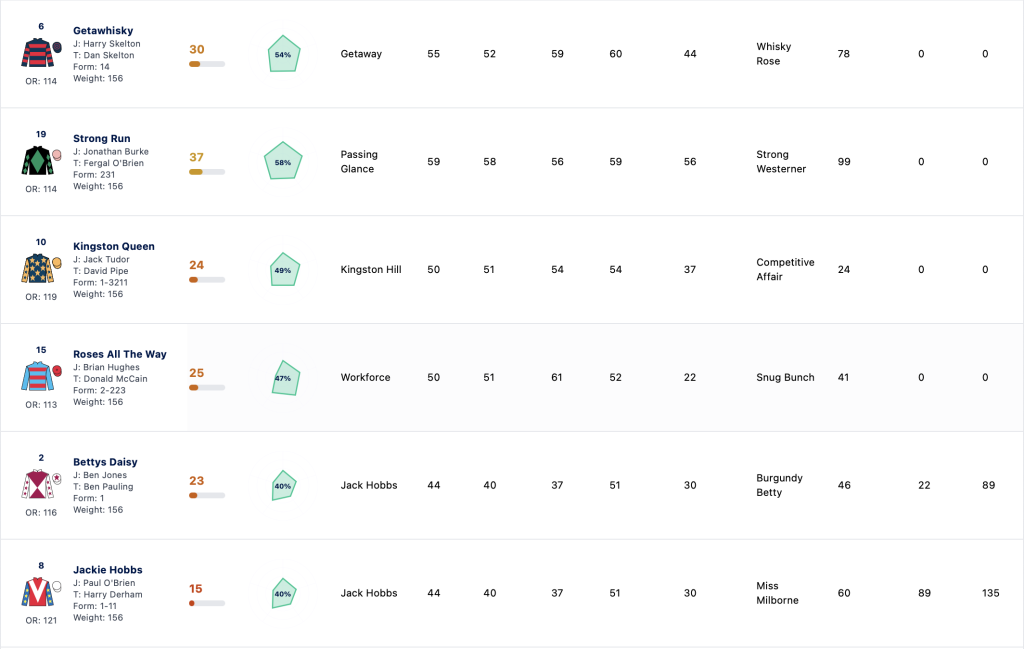Open the Jackie Hobbs horse link
This screenshot has height=649, width=1024.
tap(108, 569)
